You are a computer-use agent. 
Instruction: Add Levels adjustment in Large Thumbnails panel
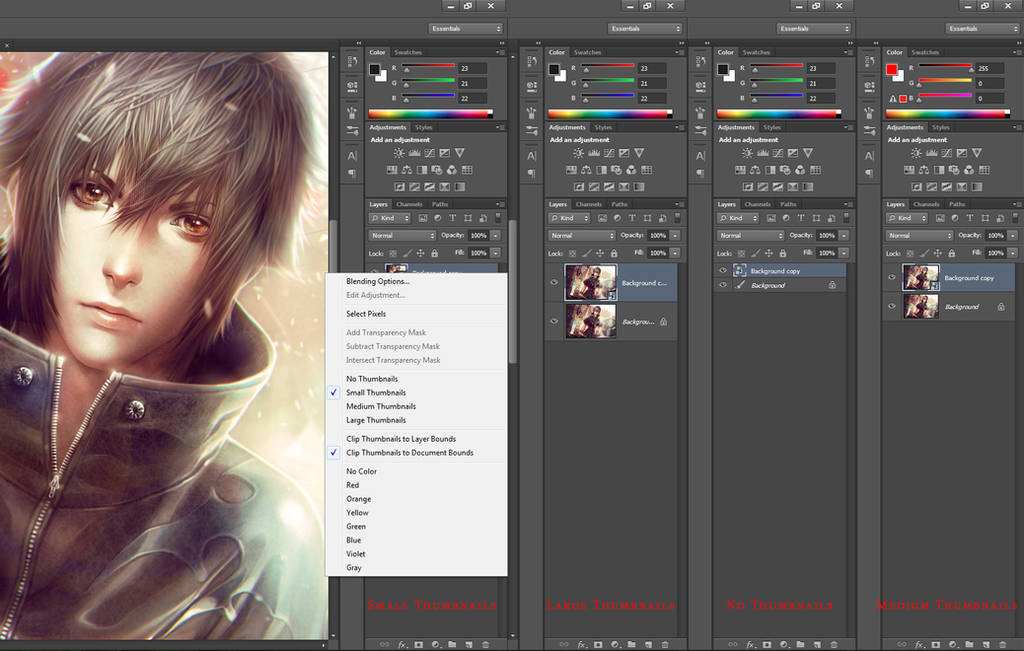click(x=594, y=153)
